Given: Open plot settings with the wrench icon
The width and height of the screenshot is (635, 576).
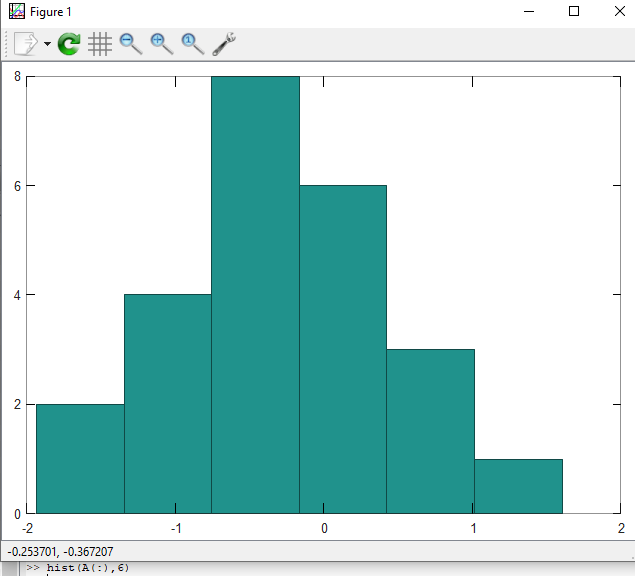Looking at the screenshot, I should [x=224, y=43].
